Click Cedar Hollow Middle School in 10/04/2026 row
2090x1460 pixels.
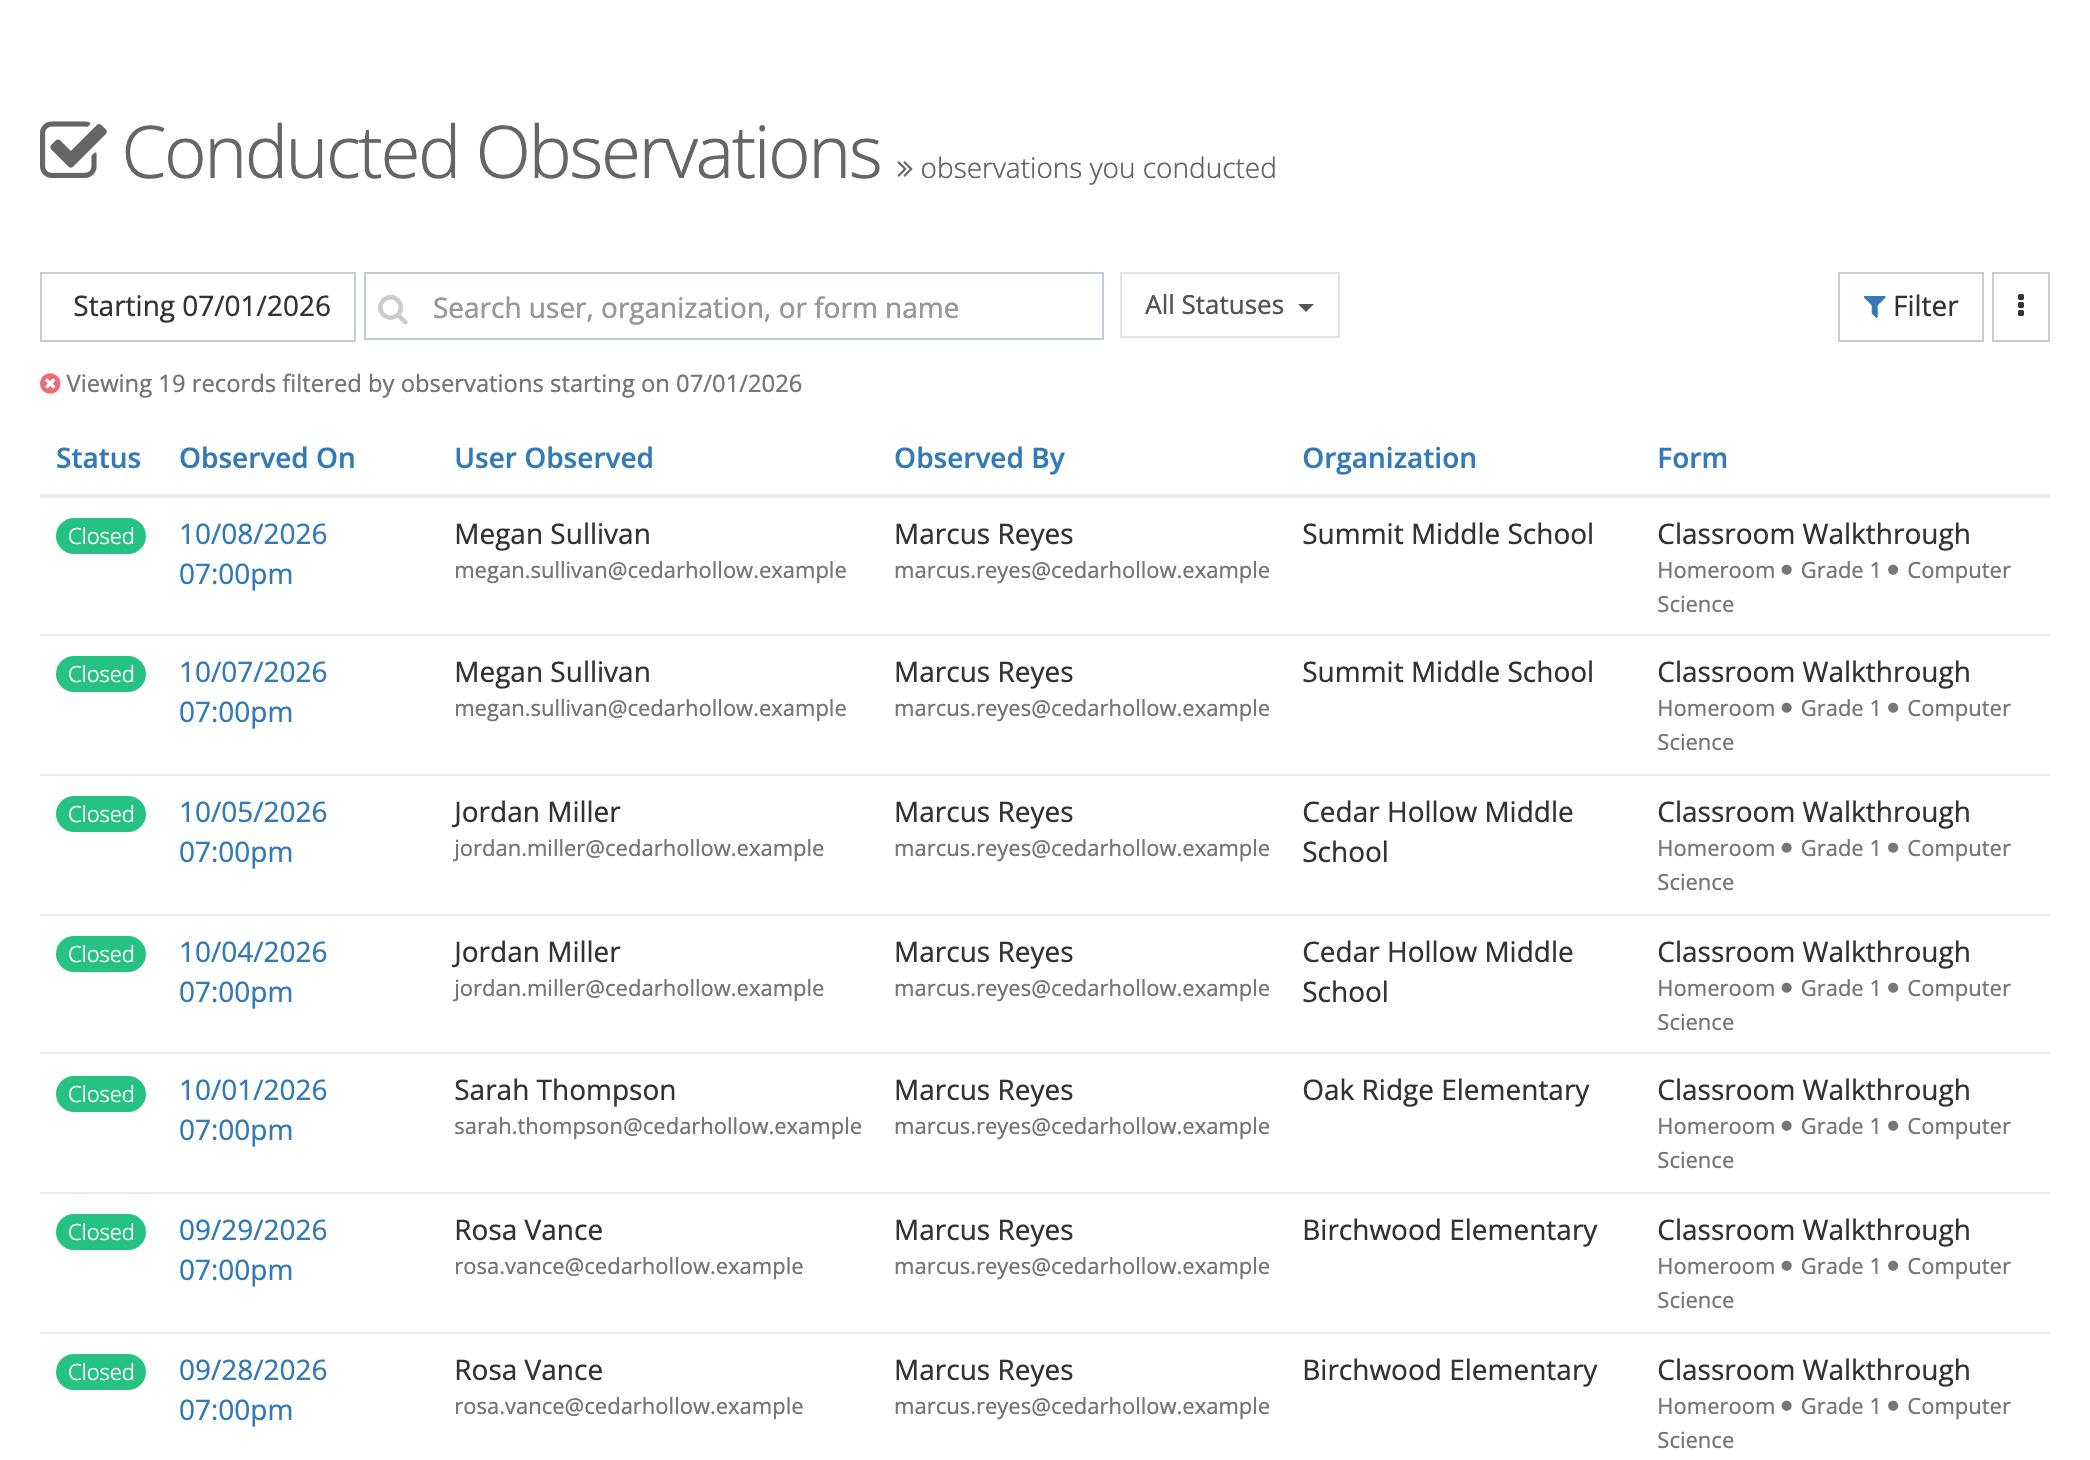coord(1437,972)
